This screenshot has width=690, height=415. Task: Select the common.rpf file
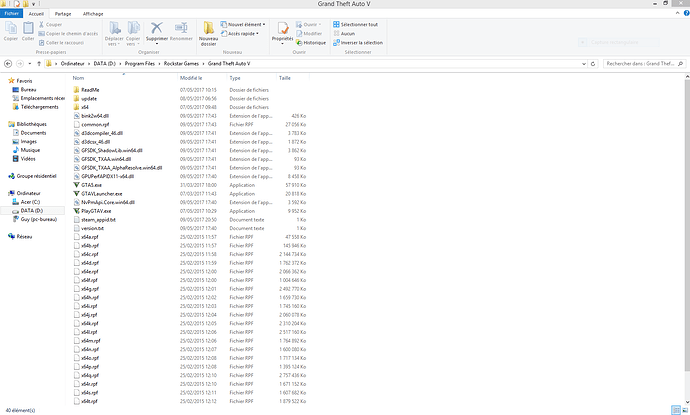pyautogui.click(x=95, y=125)
